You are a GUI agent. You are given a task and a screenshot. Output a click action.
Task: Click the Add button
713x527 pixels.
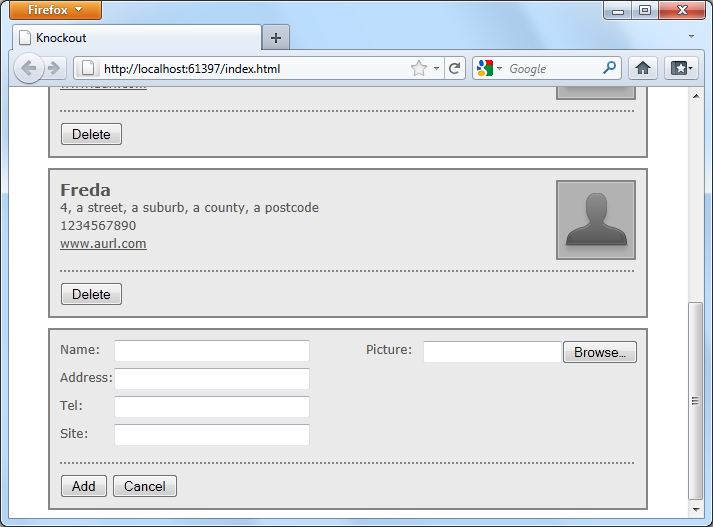pos(84,486)
